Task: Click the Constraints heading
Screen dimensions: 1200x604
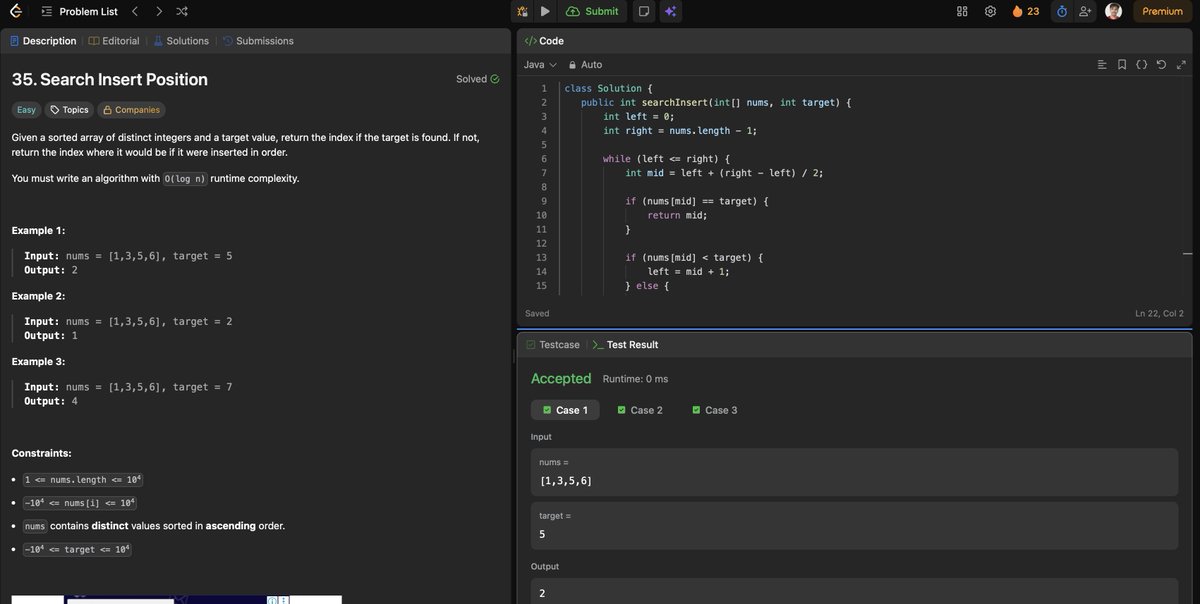Action: point(41,453)
